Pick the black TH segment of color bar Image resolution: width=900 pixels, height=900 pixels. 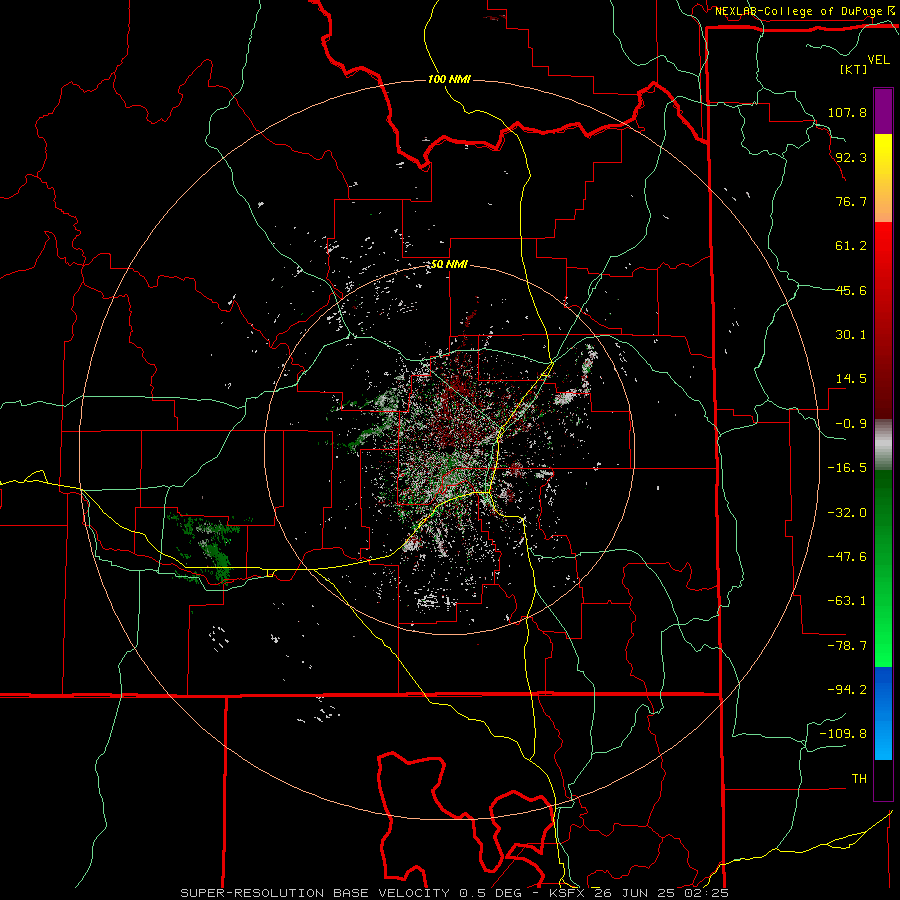pos(883,779)
